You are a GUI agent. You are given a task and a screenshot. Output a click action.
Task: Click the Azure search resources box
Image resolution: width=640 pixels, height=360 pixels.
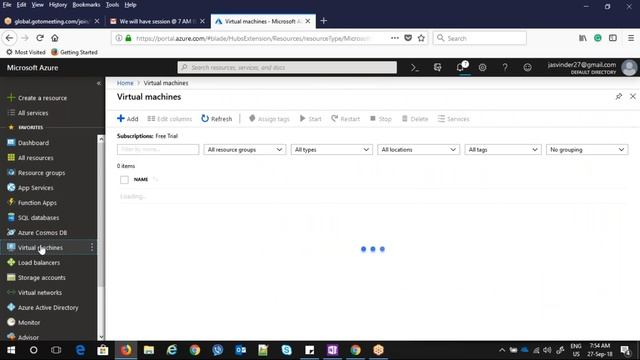(287, 67)
